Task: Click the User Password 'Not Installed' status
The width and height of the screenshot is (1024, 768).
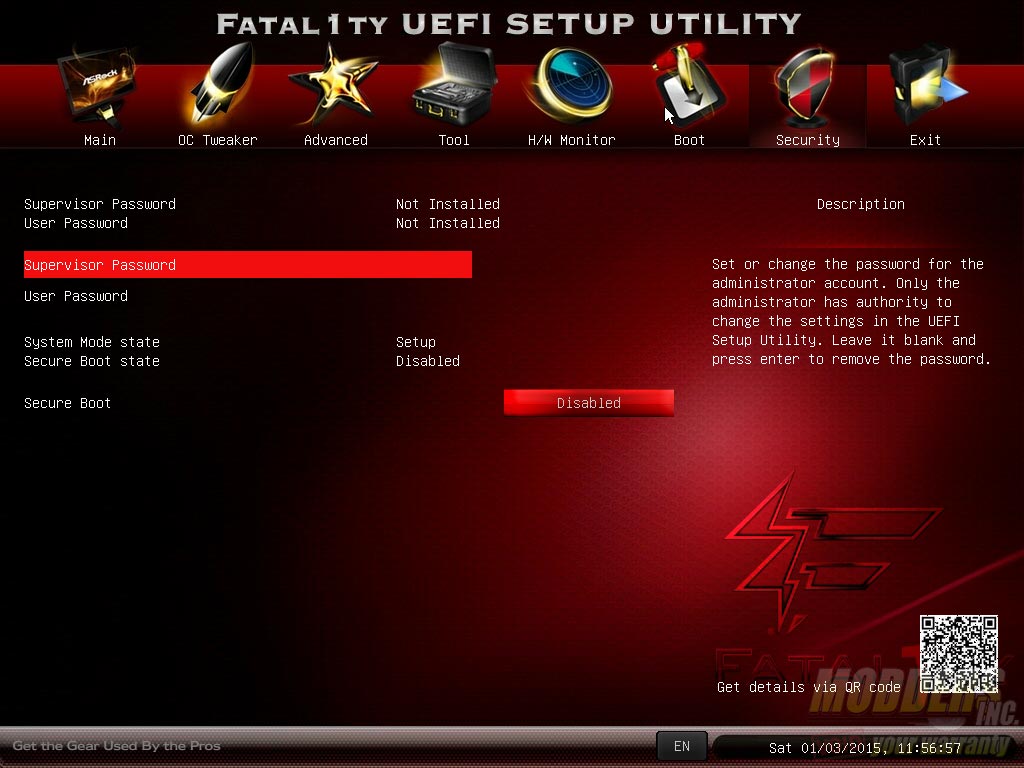Action: [447, 223]
